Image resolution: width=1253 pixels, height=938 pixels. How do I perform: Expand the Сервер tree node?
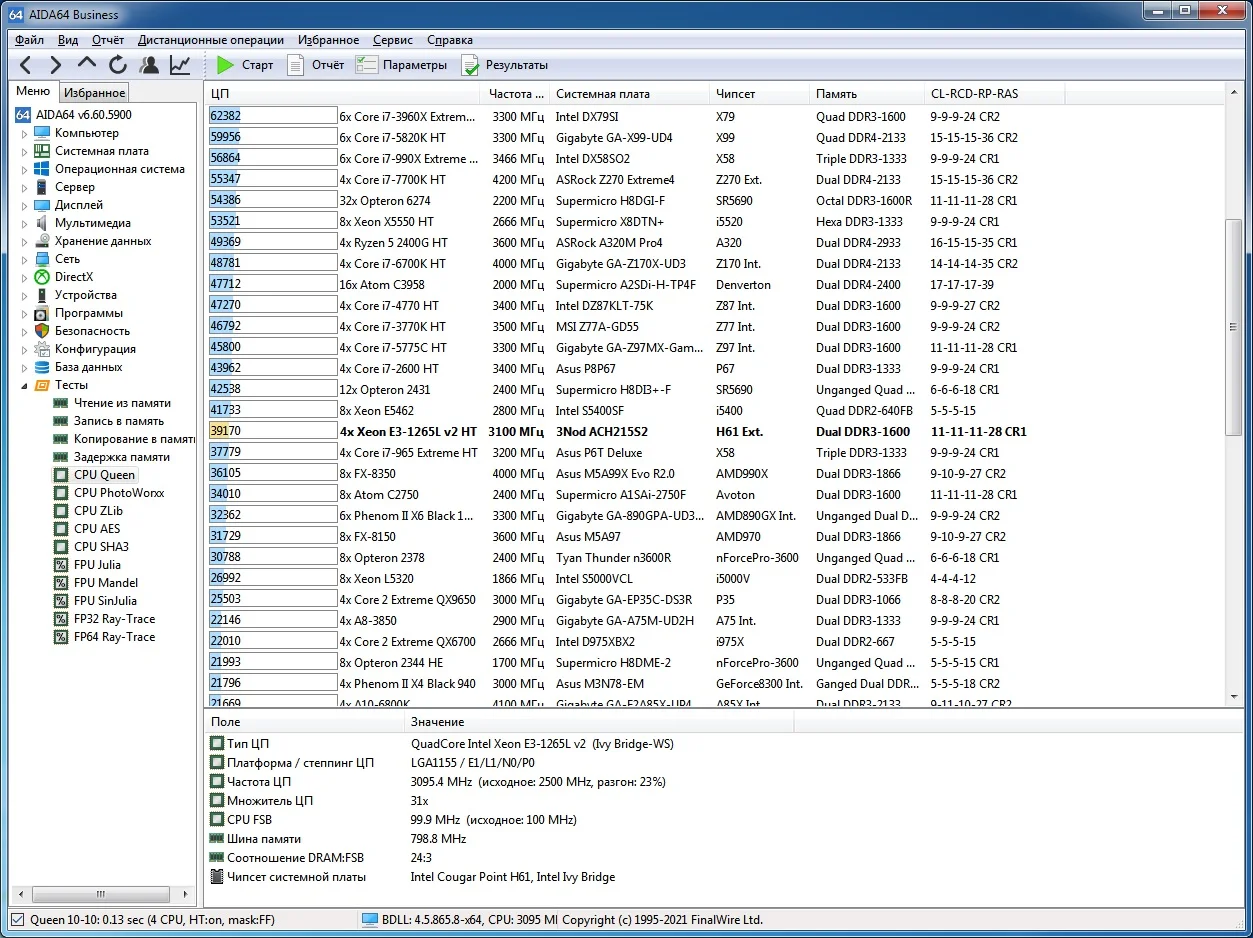25,187
